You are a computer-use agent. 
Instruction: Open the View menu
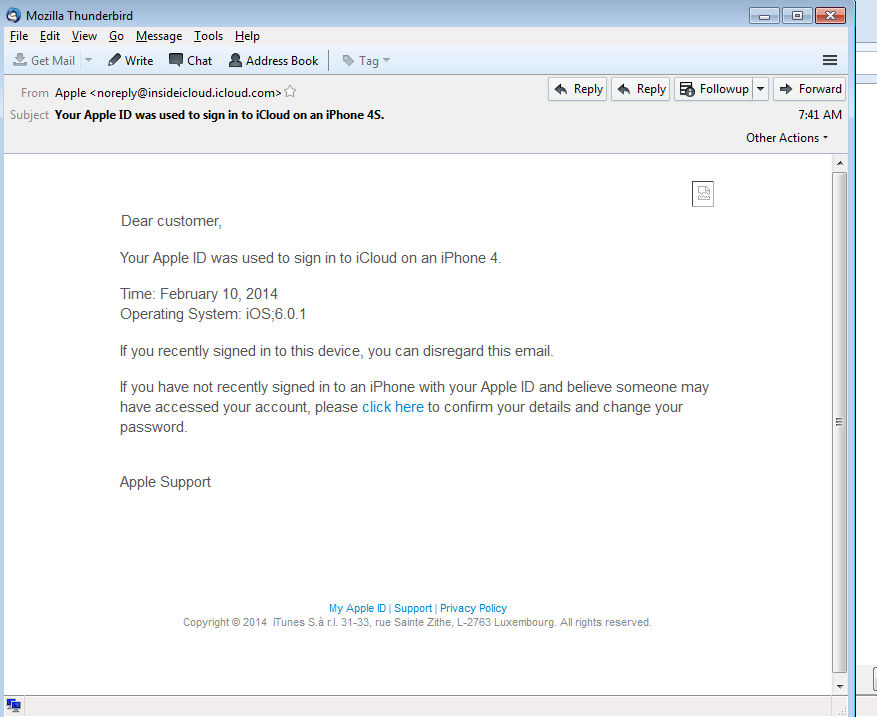coord(84,36)
